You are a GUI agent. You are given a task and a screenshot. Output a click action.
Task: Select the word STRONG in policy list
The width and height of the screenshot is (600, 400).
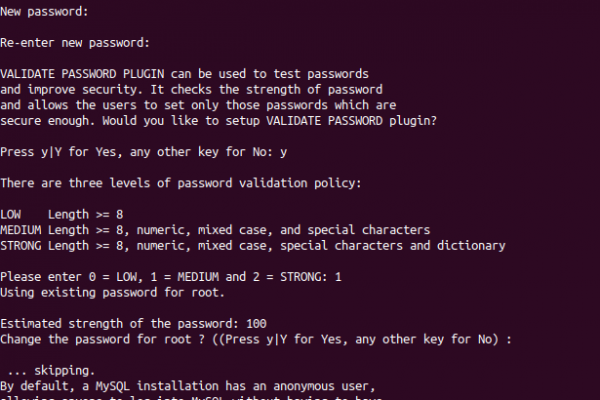(x=21, y=246)
